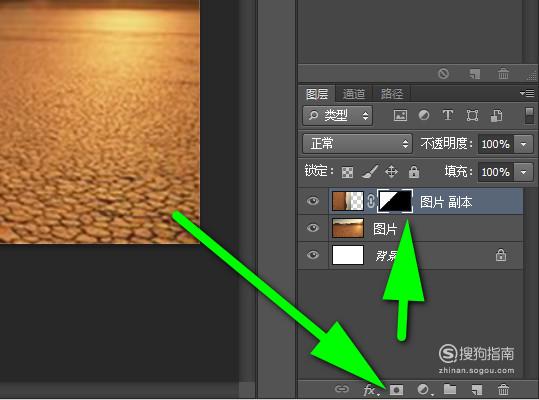Filter for smart objects
The height and width of the screenshot is (400, 539).
[x=496, y=115]
